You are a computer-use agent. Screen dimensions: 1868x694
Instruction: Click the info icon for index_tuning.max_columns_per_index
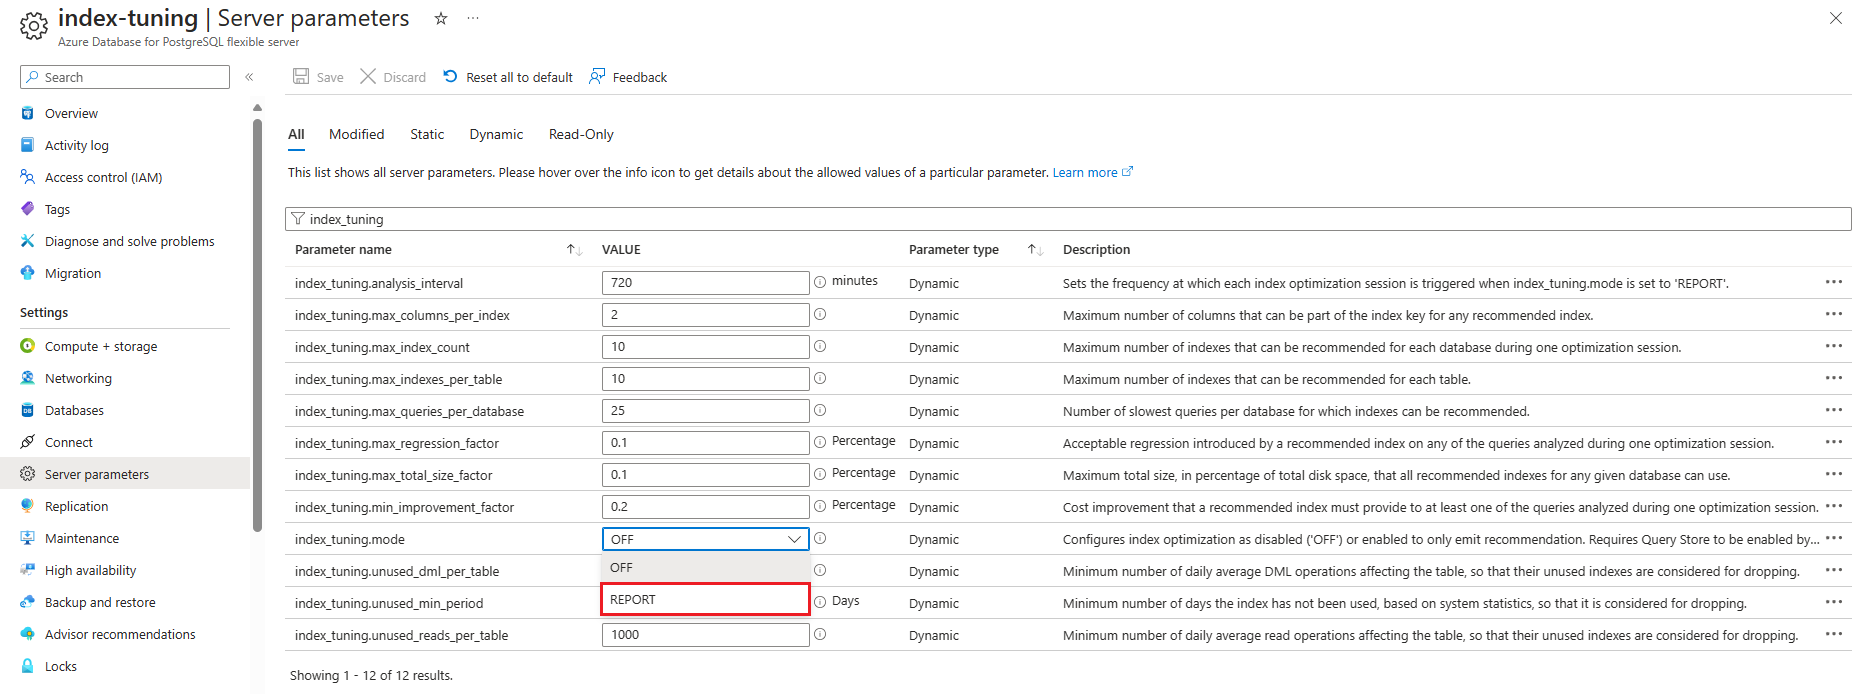pos(820,314)
